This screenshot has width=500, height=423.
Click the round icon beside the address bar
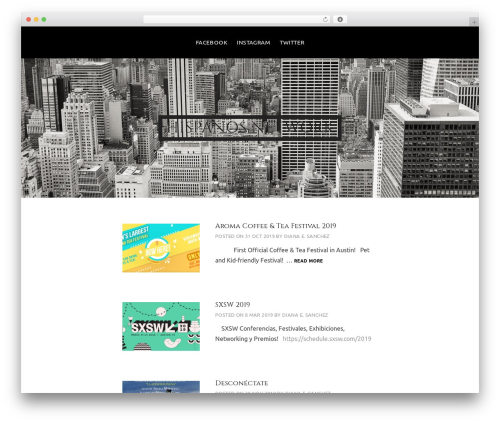point(340,19)
